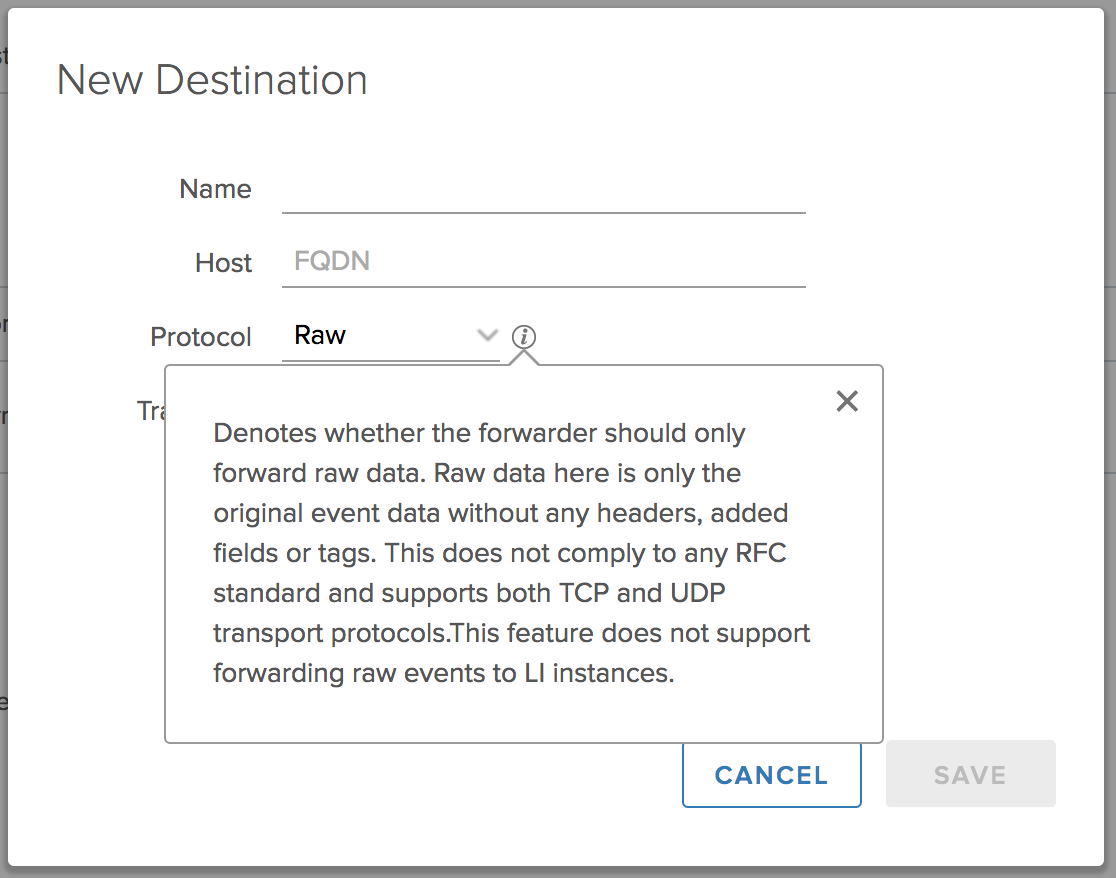
Task: Click the Name field label
Action: 215,189
